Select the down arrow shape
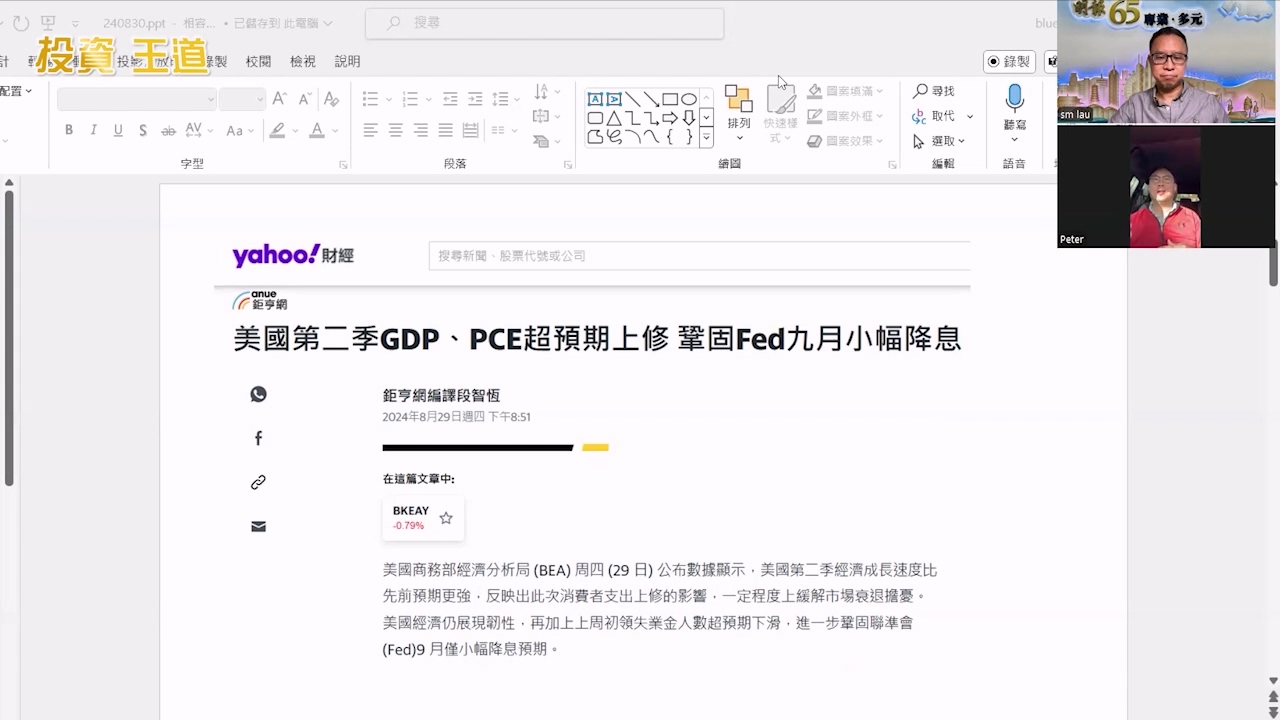 pyautogui.click(x=689, y=118)
